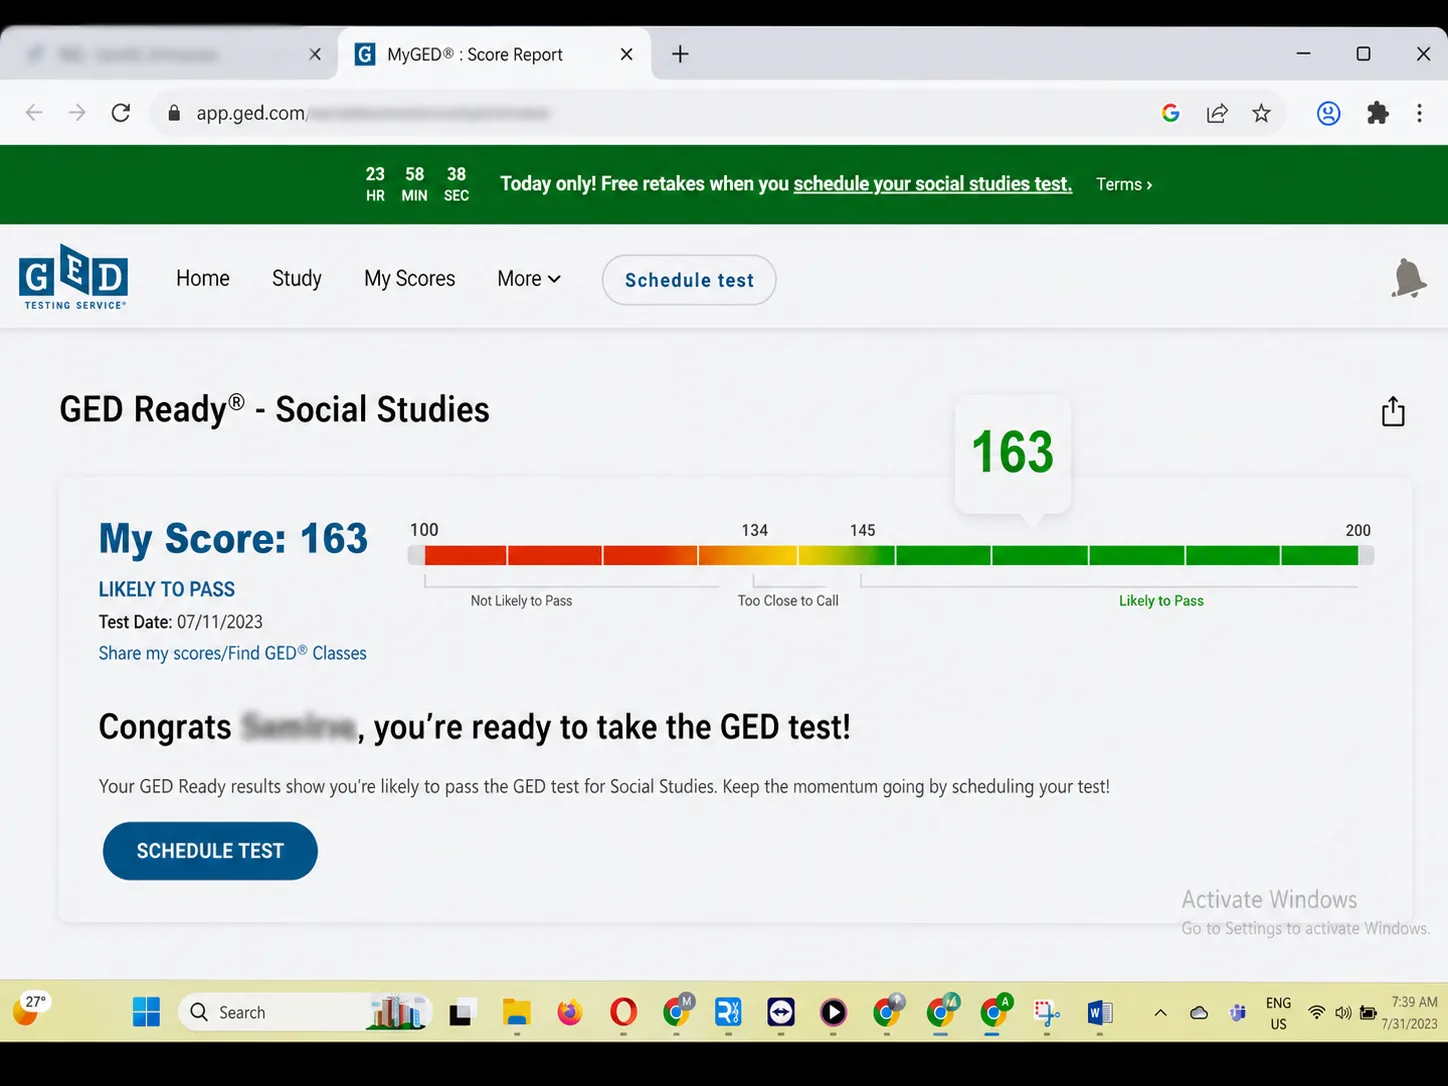
Task: Open TeamViewer from the taskbar
Action: point(781,1012)
